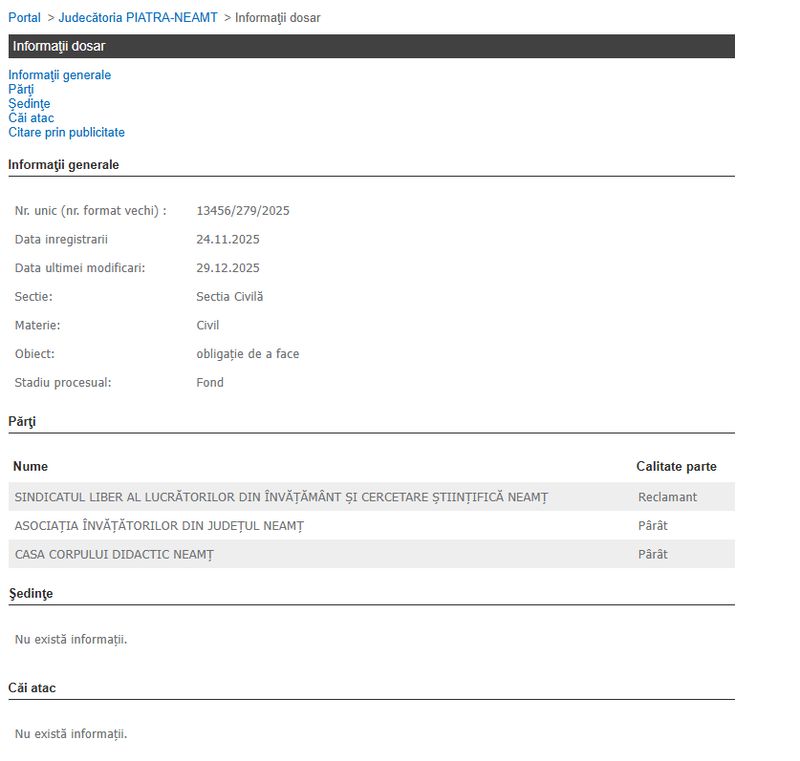Image resolution: width=800 pixels, height=761 pixels.
Task: Click the Nume column header
Action: tap(30, 466)
